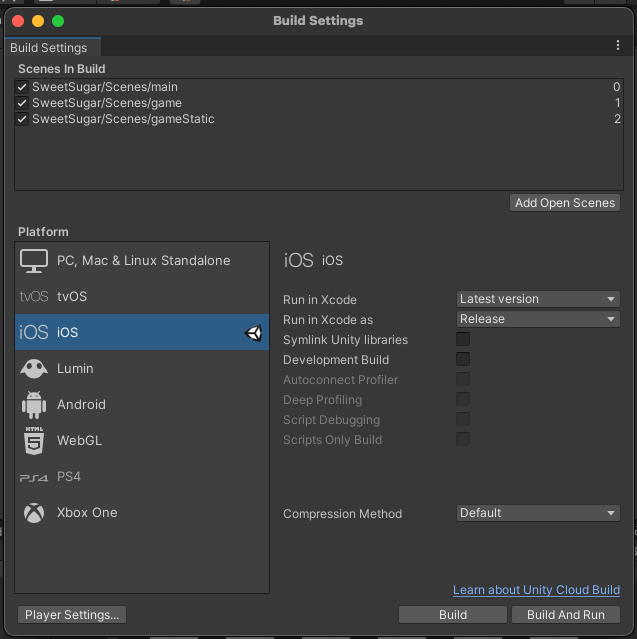The image size is (637, 639).
Task: Select the PS4 platform entry
Action: (x=142, y=477)
